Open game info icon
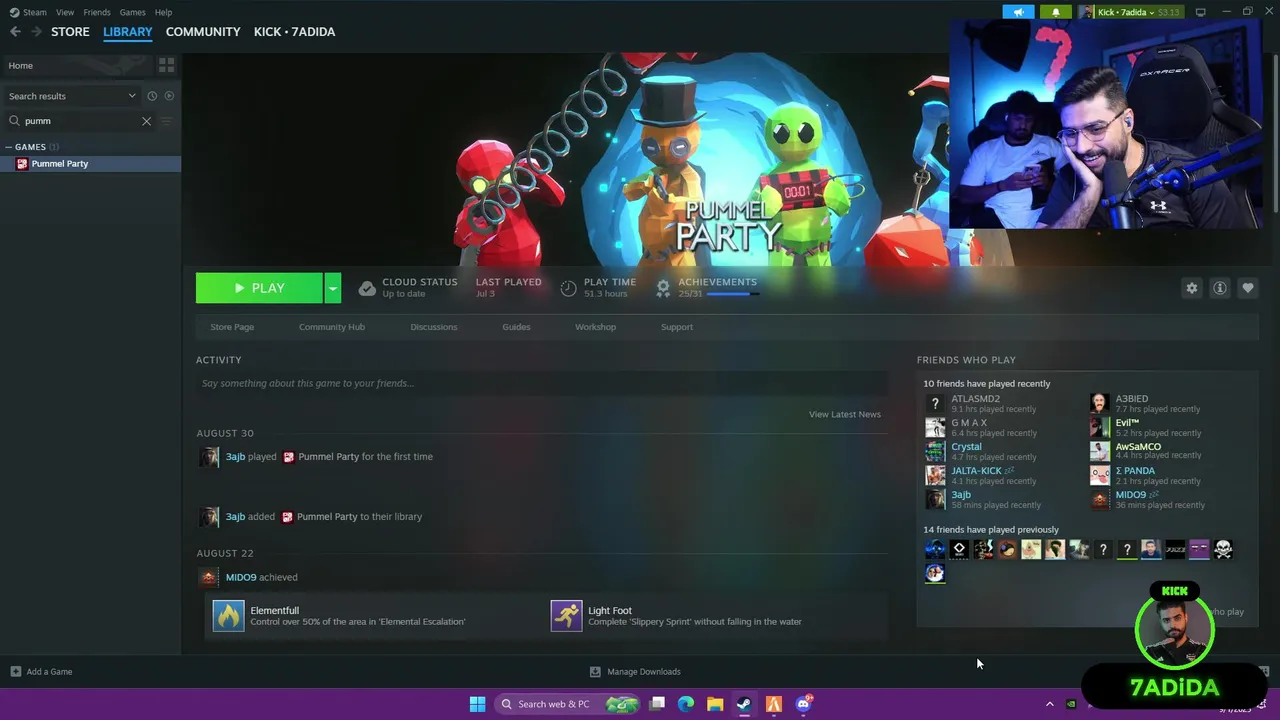Image resolution: width=1280 pixels, height=720 pixels. [1219, 288]
